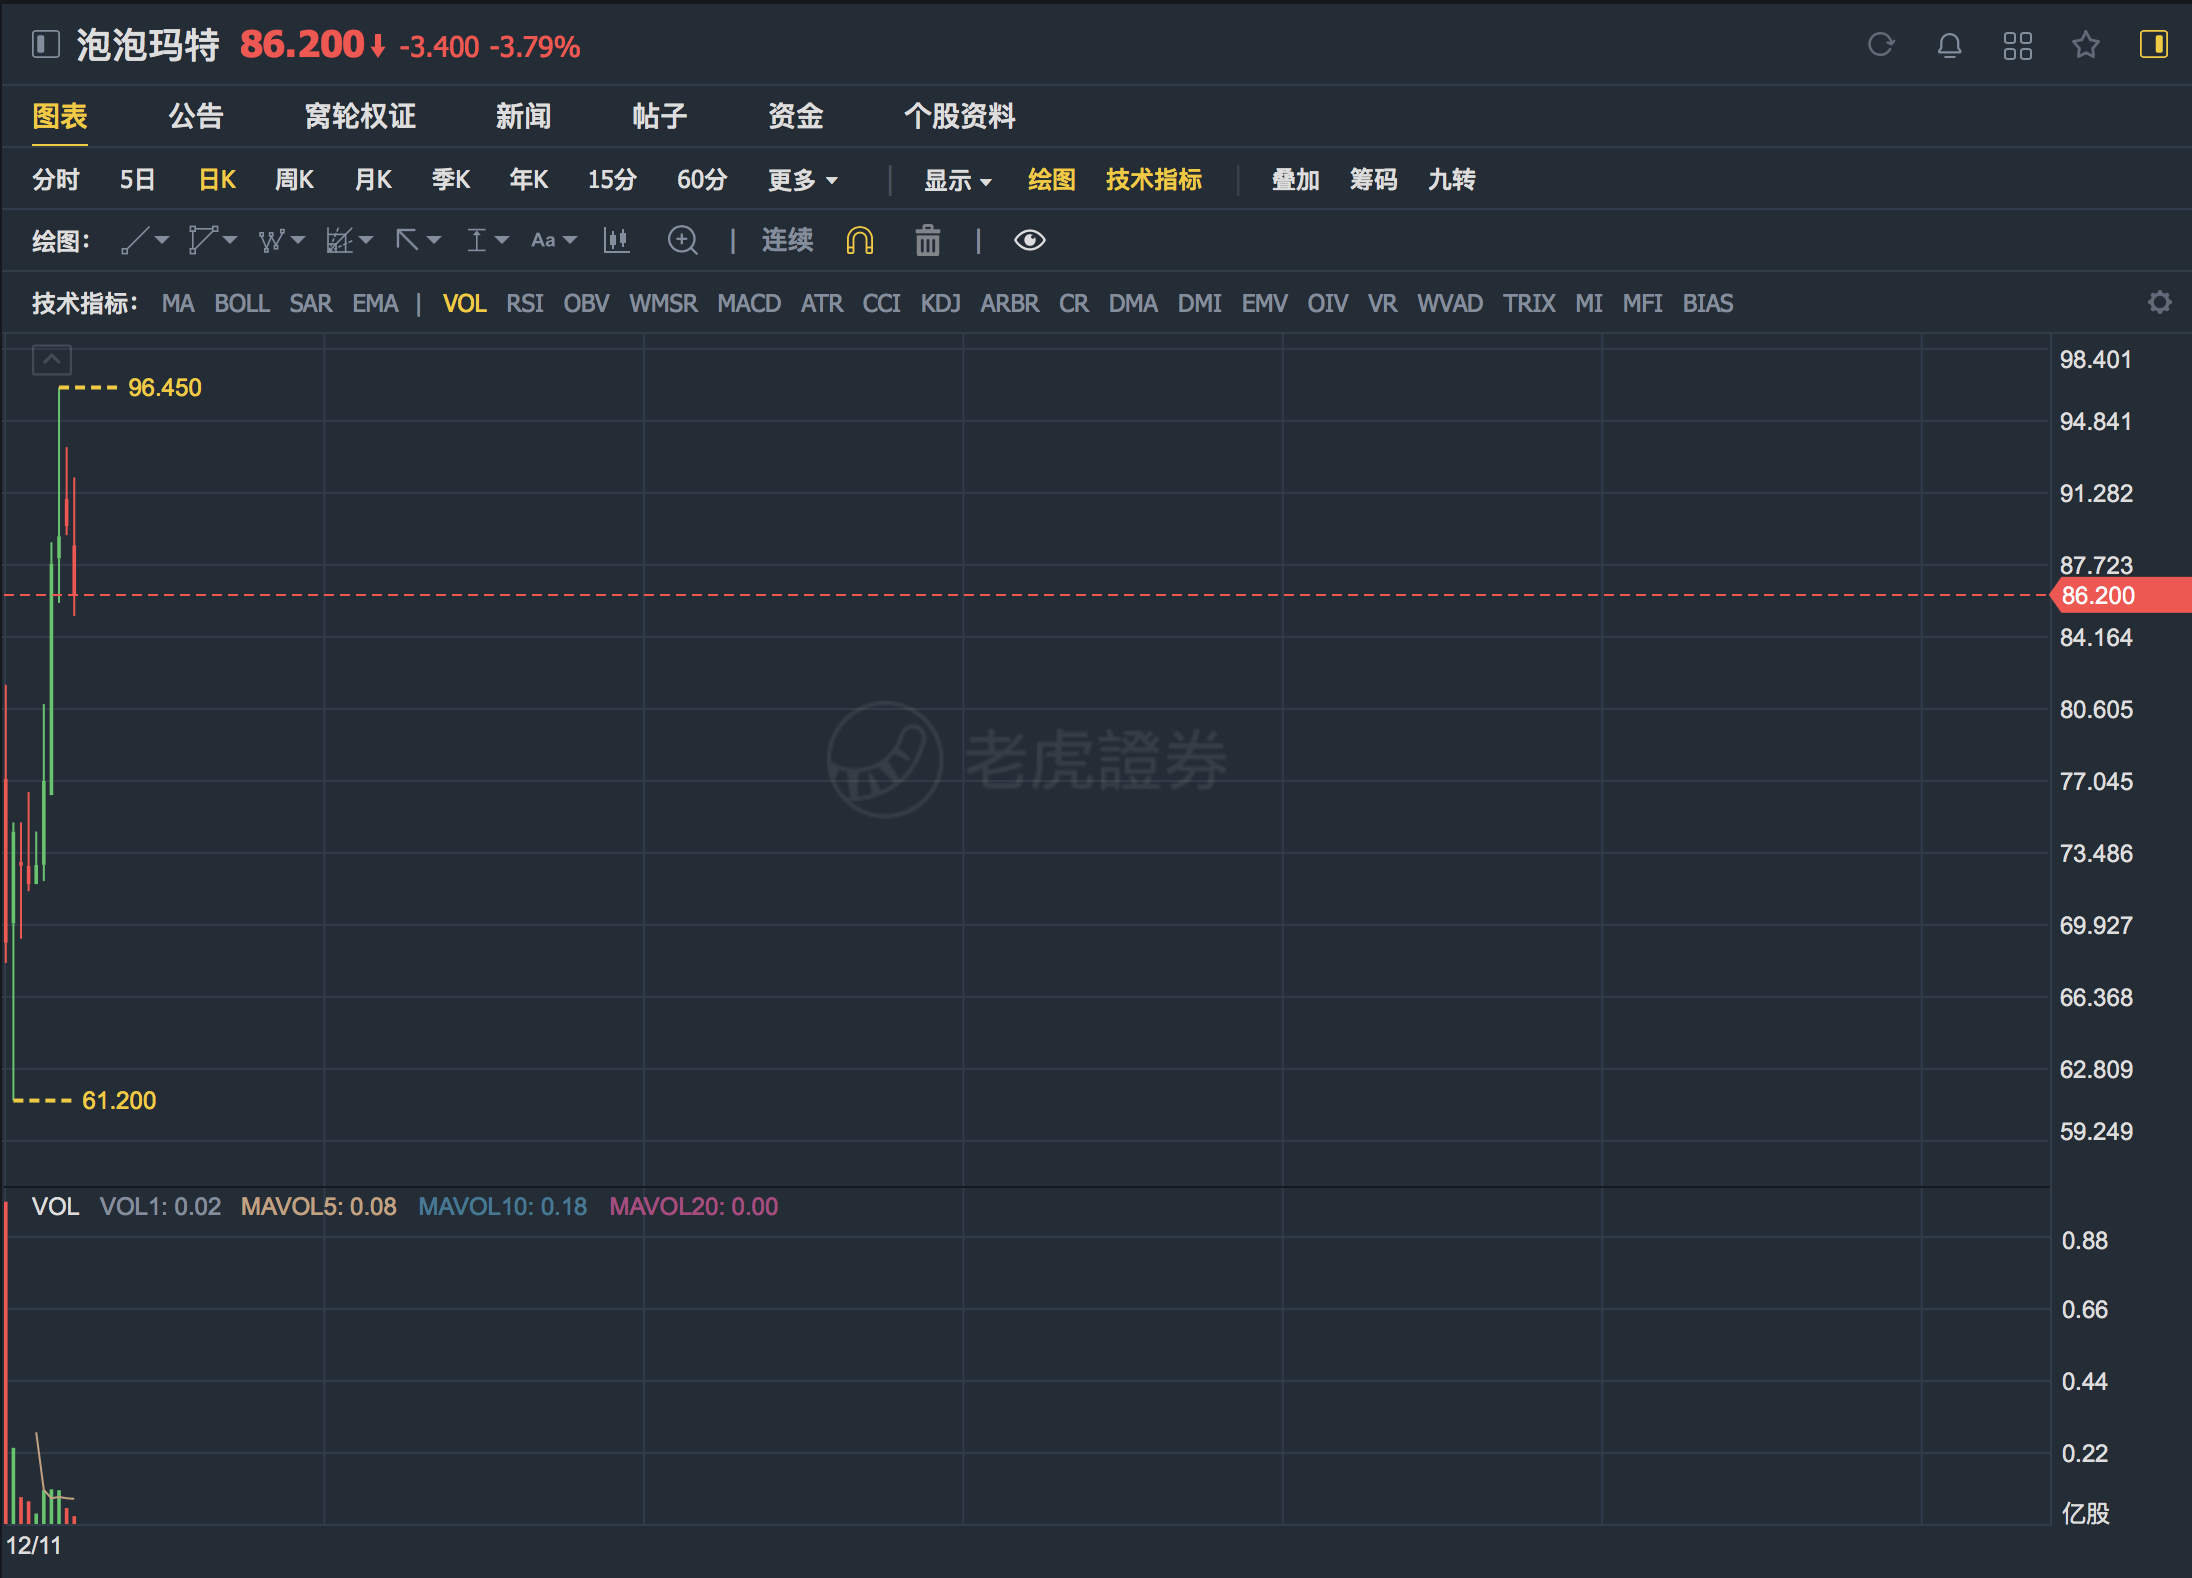2192x1578 pixels.
Task: Select the range measure drawing tool
Action: coord(476,240)
